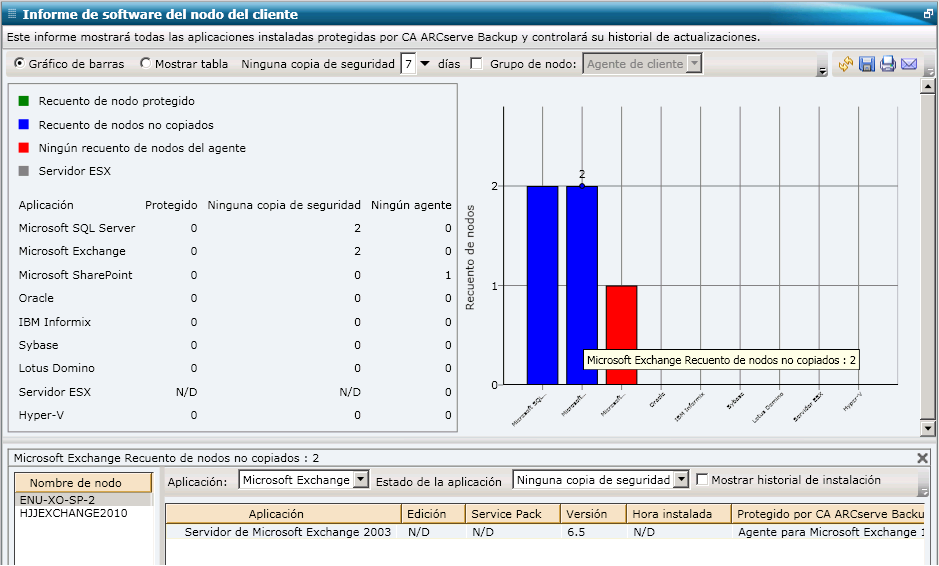Click Hyper-V row label
The width and height of the screenshot is (939, 566).
[41, 415]
